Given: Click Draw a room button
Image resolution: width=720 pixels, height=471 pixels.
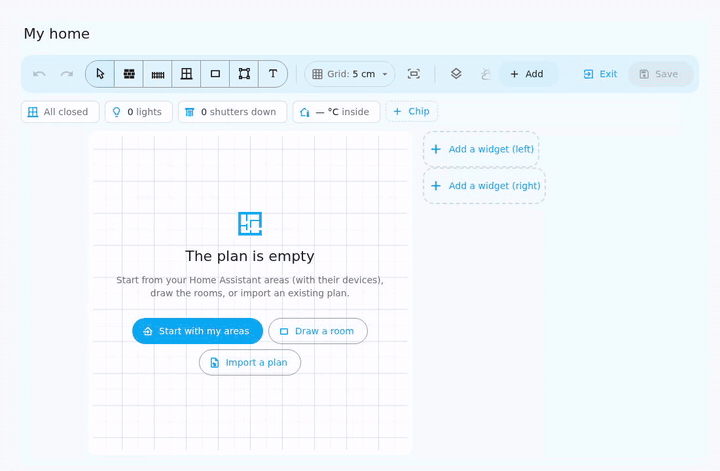Looking at the screenshot, I should point(318,331).
